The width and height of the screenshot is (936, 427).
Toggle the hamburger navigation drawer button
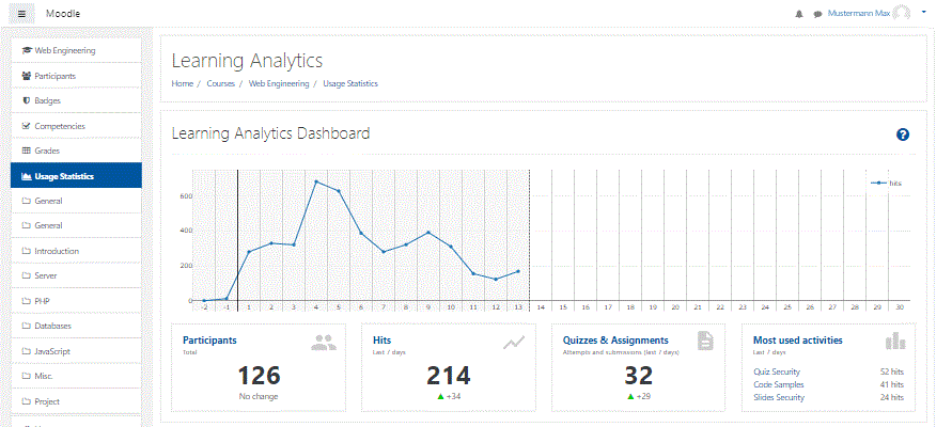(22, 14)
